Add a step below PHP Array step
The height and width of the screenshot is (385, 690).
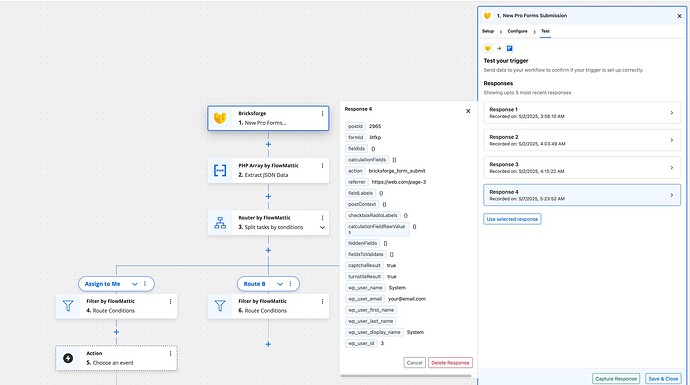268,197
